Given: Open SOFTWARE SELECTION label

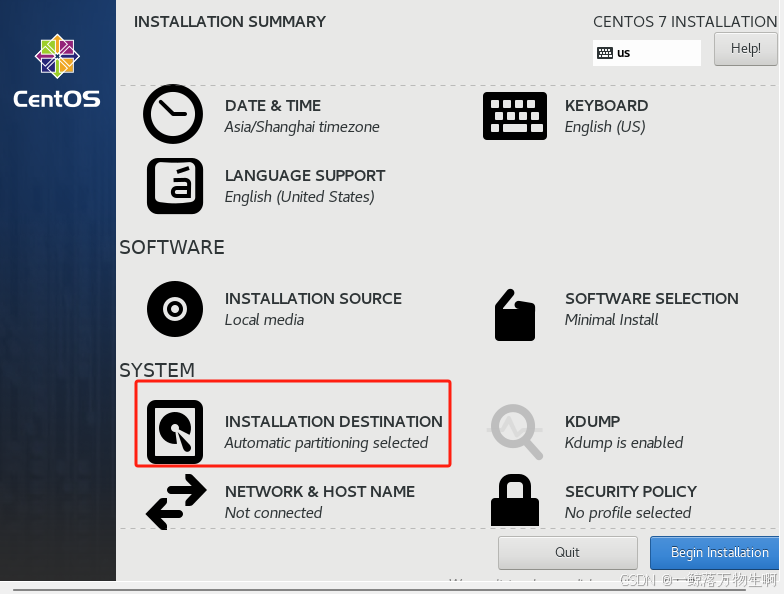Looking at the screenshot, I should (652, 298).
